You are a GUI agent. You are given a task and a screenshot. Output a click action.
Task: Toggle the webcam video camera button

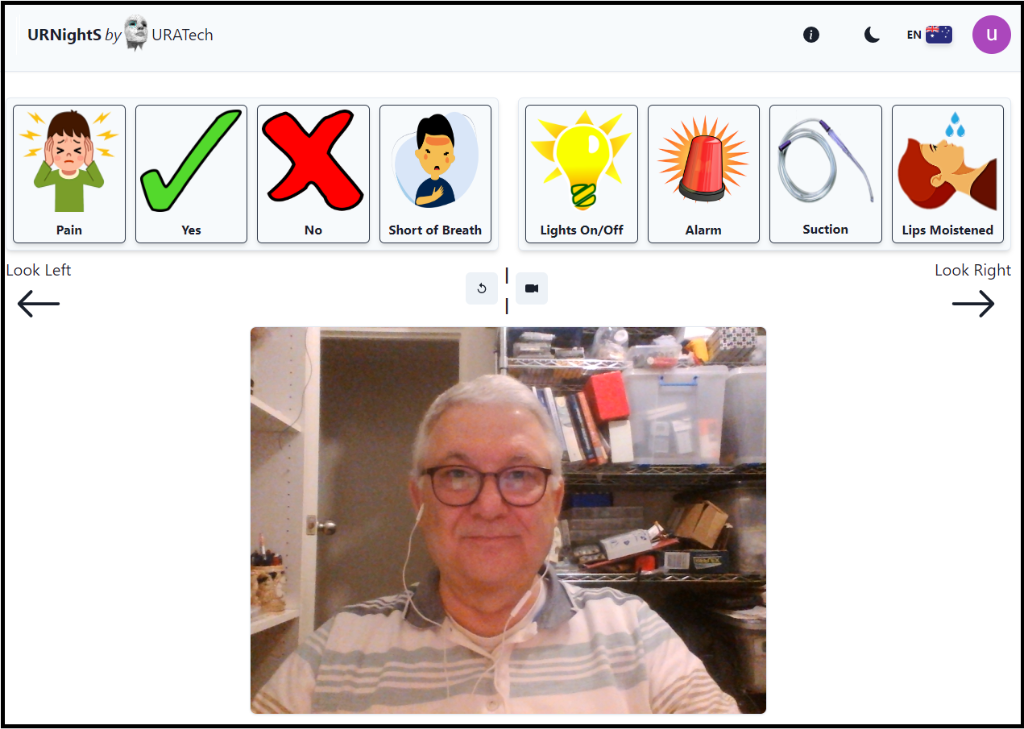pos(531,288)
